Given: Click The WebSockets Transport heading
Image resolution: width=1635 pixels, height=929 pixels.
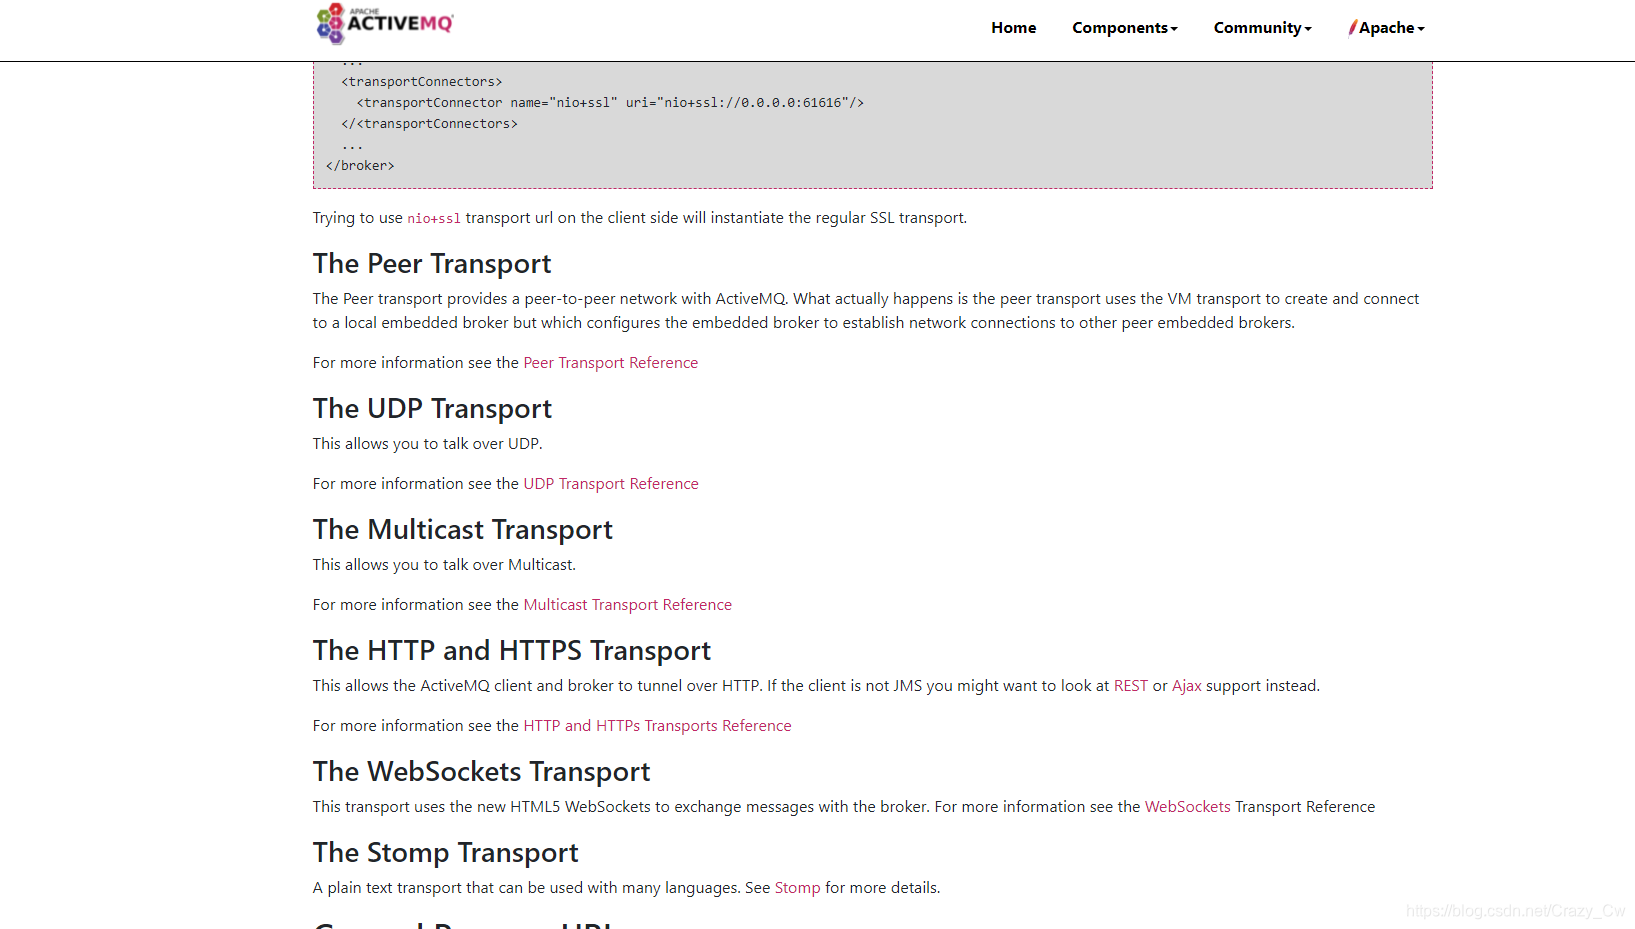Looking at the screenshot, I should tap(481, 771).
